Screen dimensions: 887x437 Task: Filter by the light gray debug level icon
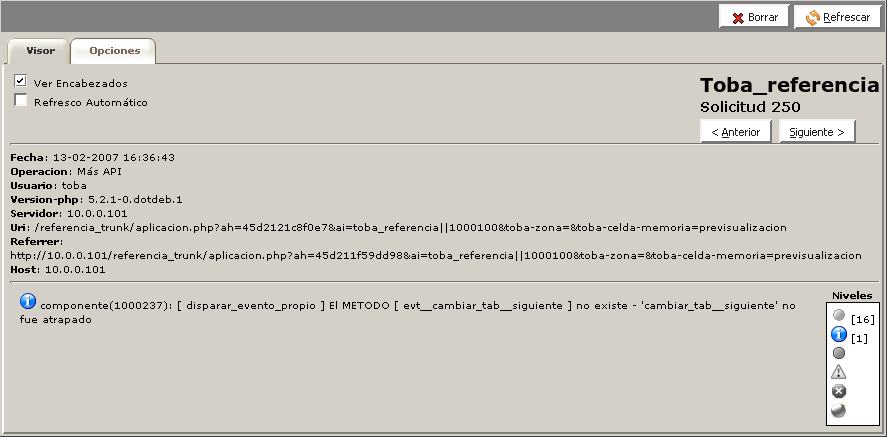click(x=839, y=315)
